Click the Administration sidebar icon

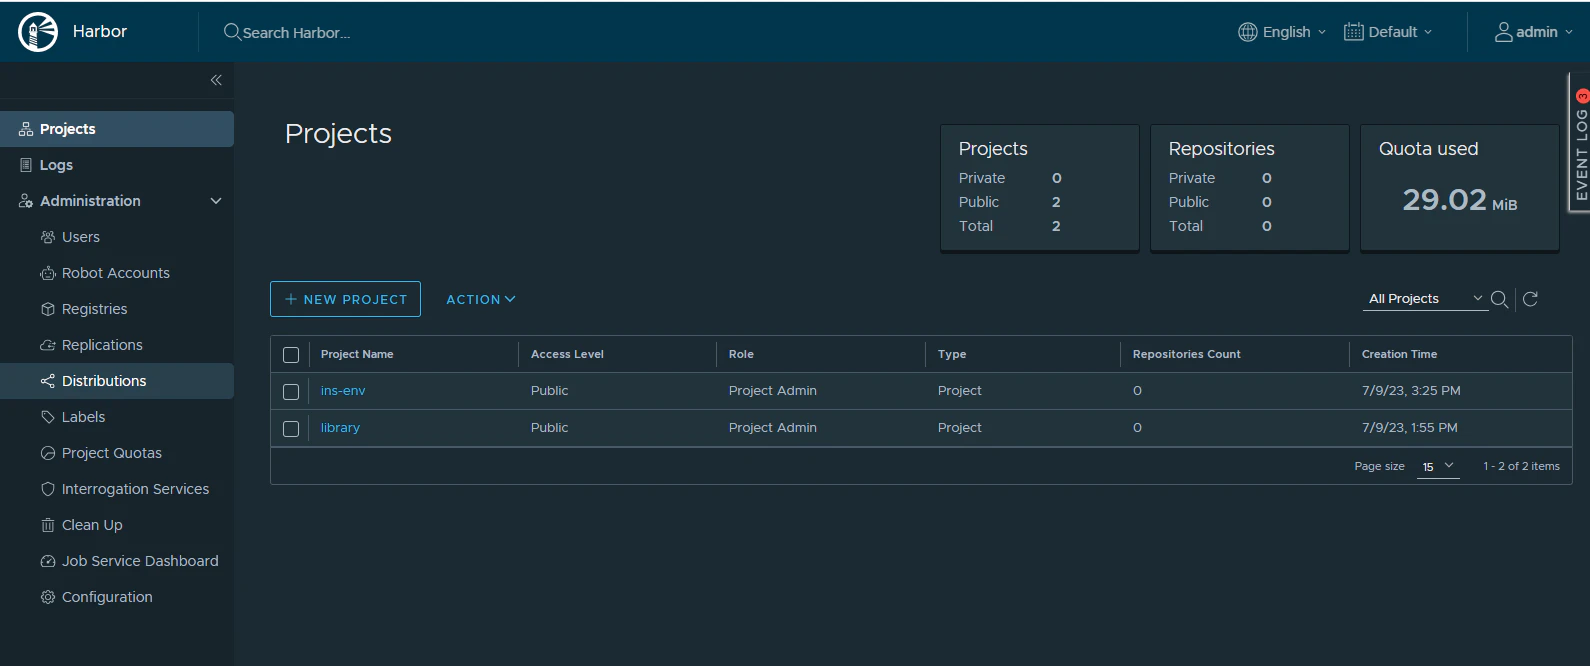[x=26, y=201]
